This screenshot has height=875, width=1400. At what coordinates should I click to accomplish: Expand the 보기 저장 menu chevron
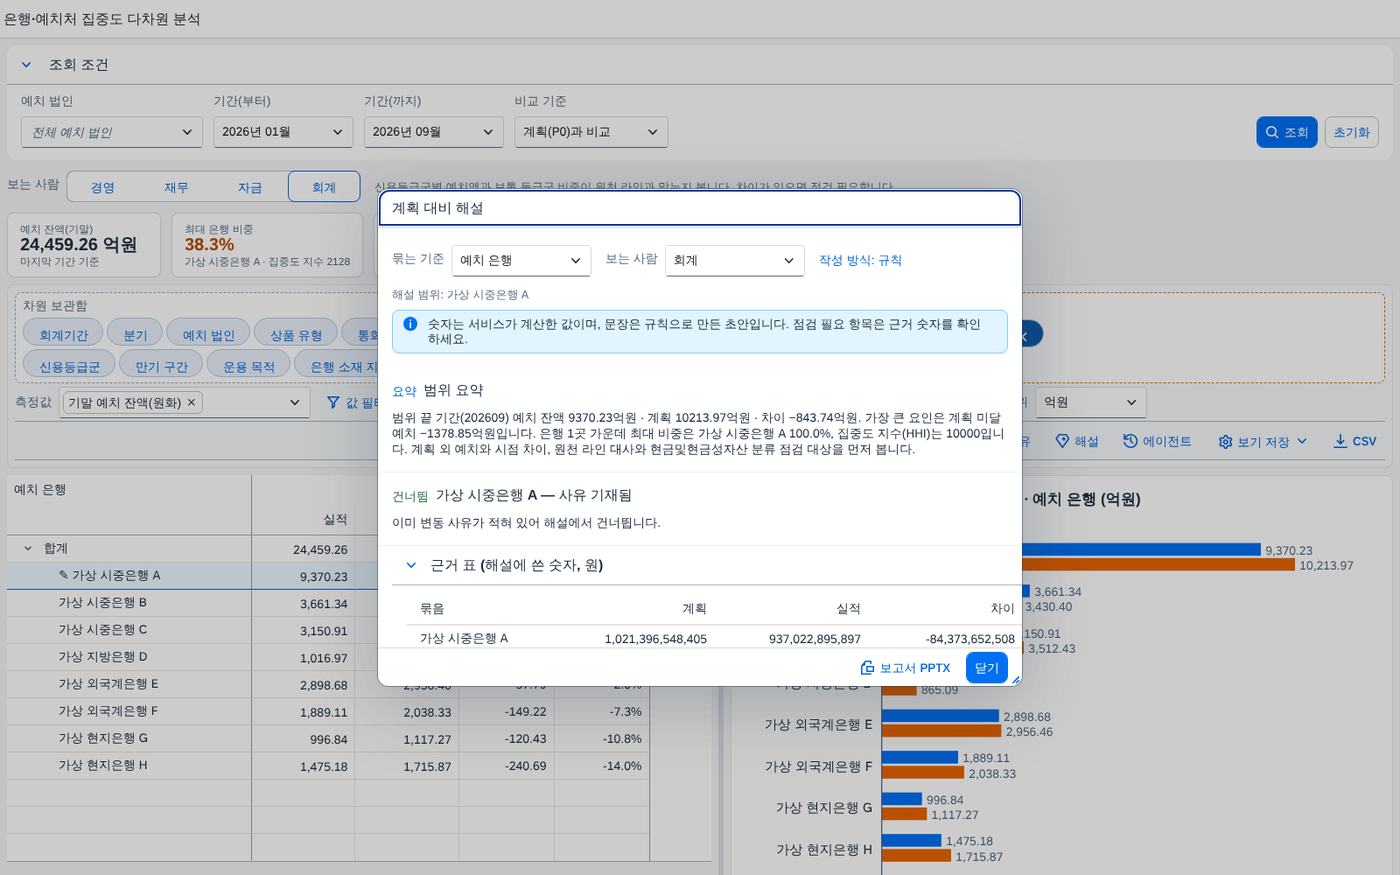coord(1302,441)
